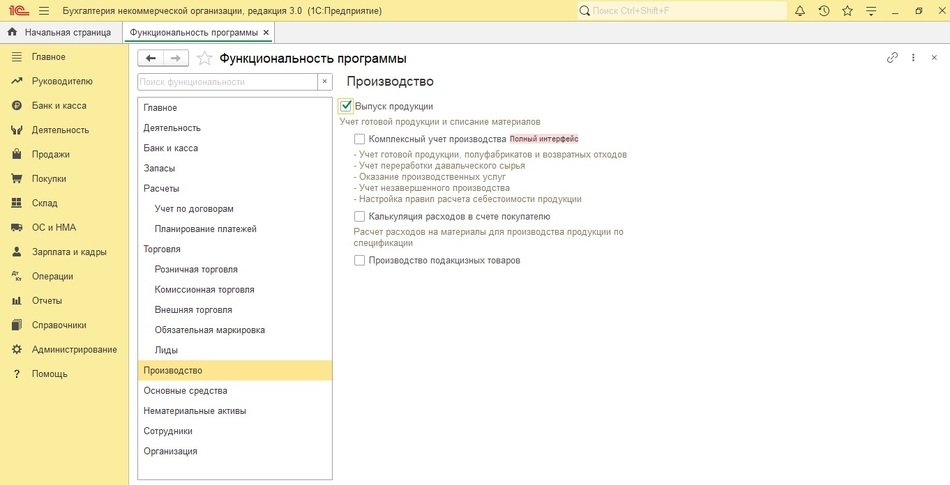This screenshot has height=485, width=950.
Task: Enable Производство подакцизных товаров option
Action: [x=360, y=260]
